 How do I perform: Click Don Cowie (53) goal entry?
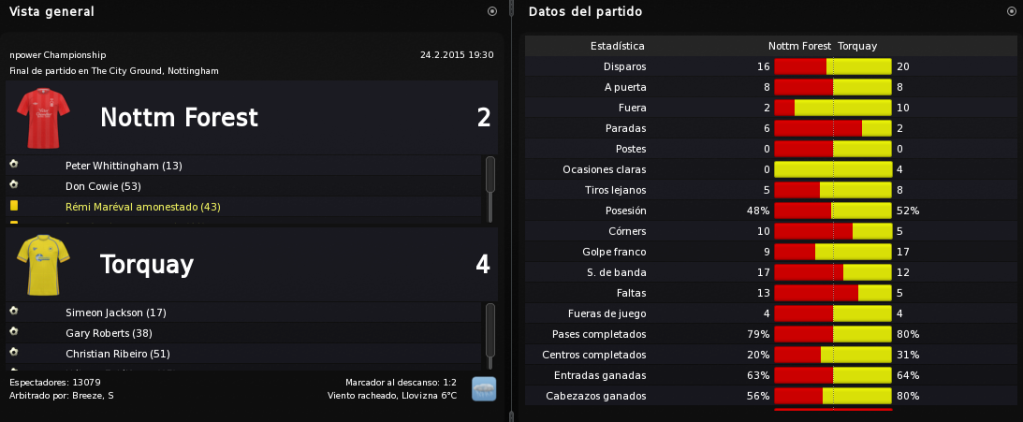103,187
